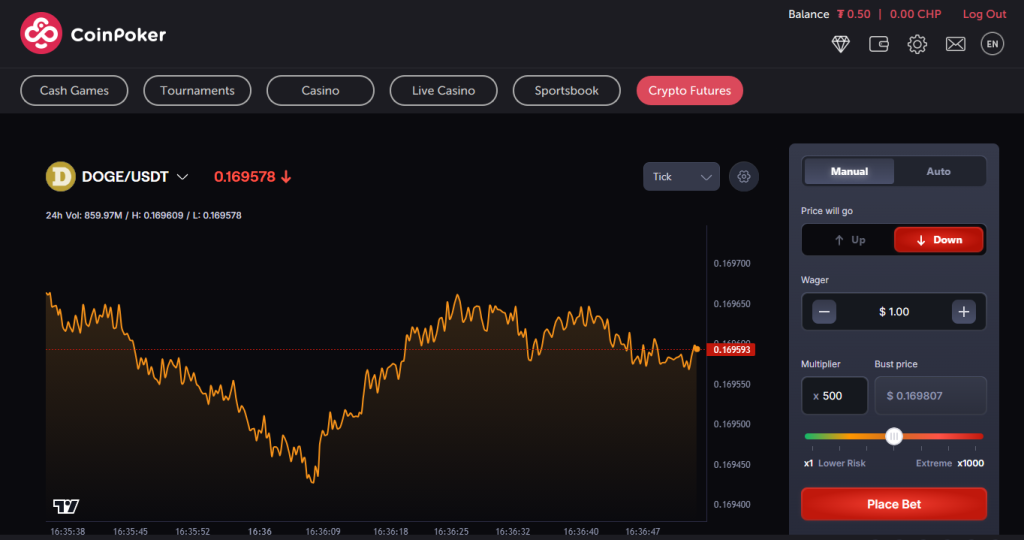The width and height of the screenshot is (1024, 540).
Task: Click the CoinPoker logo icon
Action: pyautogui.click(x=41, y=33)
